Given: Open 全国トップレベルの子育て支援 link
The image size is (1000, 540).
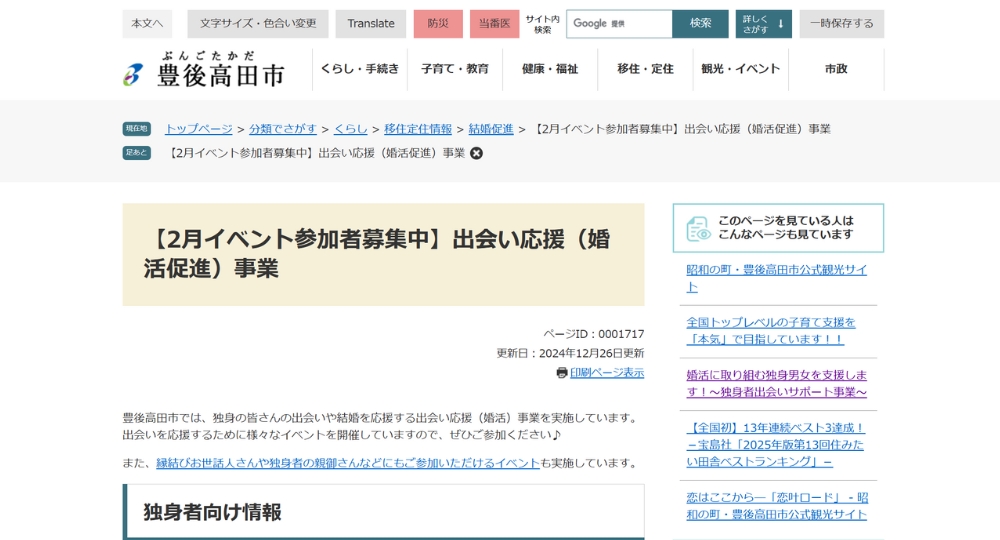Looking at the screenshot, I should point(771,331).
